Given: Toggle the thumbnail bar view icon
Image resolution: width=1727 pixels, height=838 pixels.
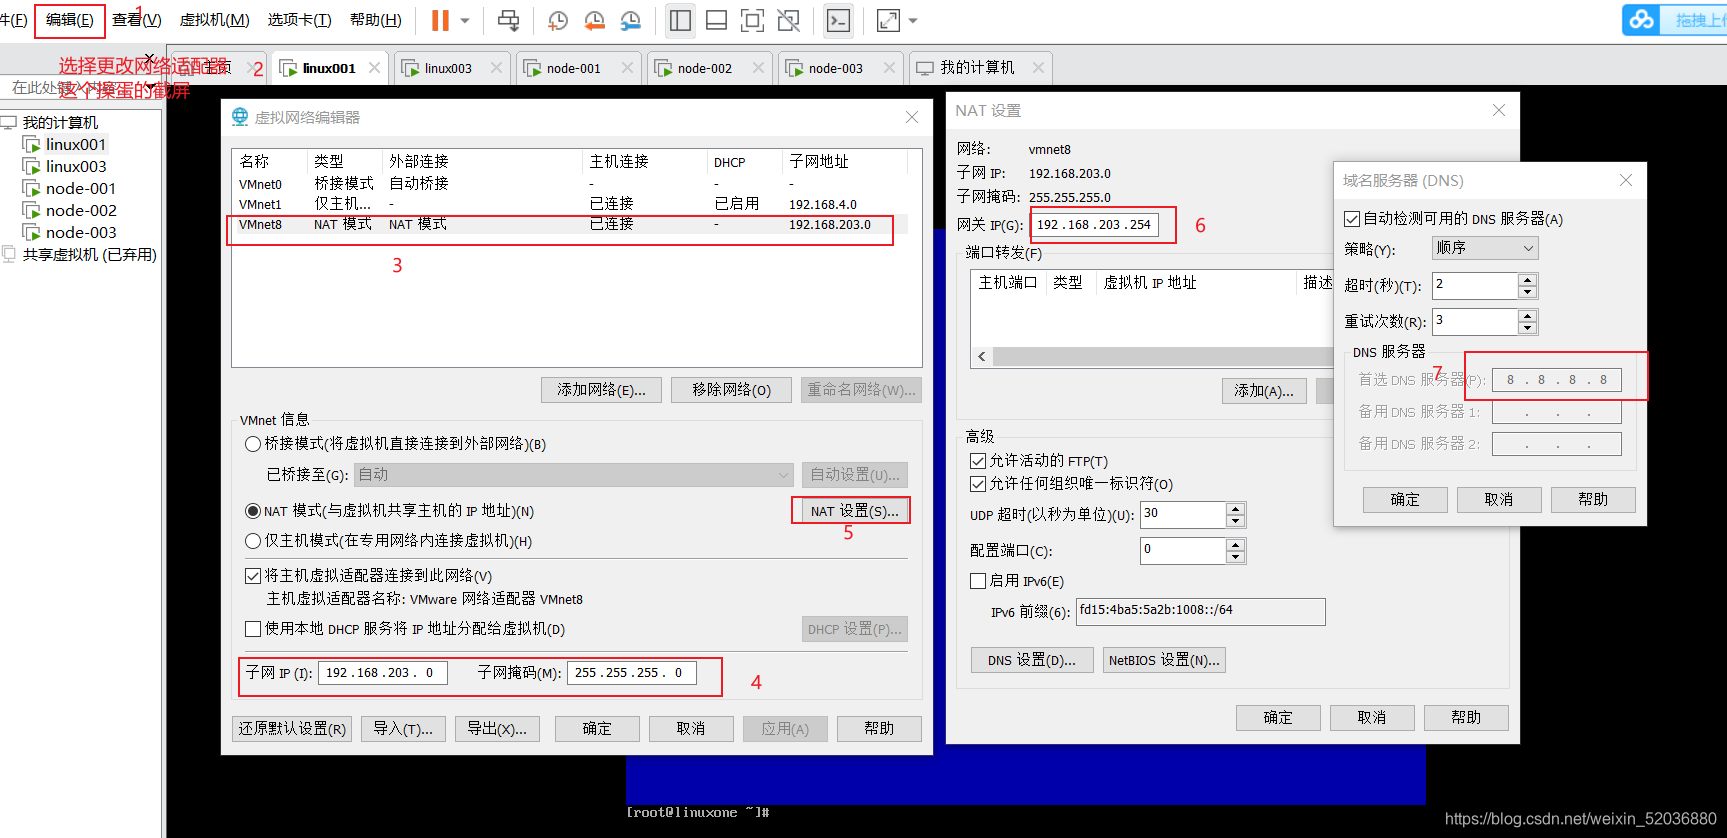Looking at the screenshot, I should point(716,20).
